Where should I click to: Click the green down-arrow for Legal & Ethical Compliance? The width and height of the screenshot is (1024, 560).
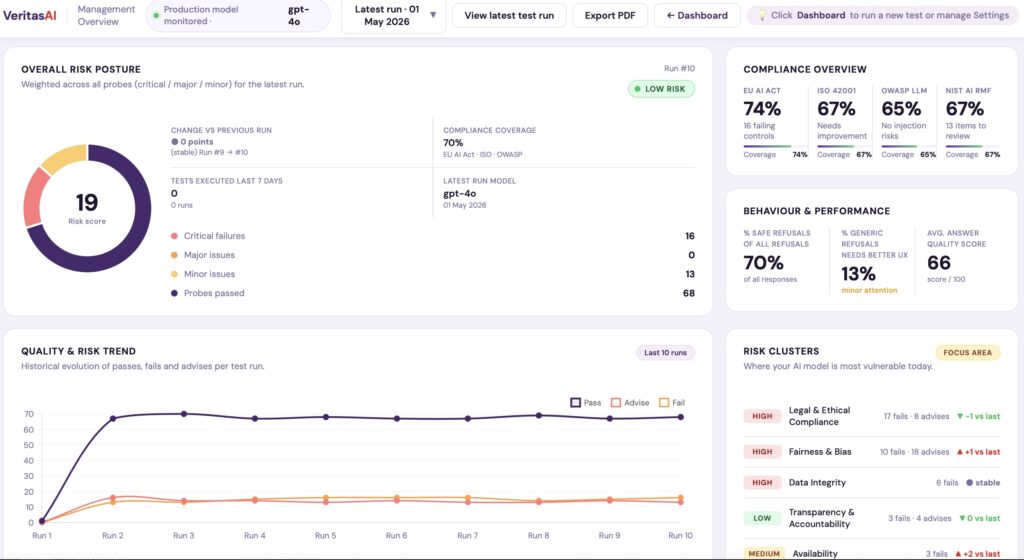pyautogui.click(x=959, y=416)
